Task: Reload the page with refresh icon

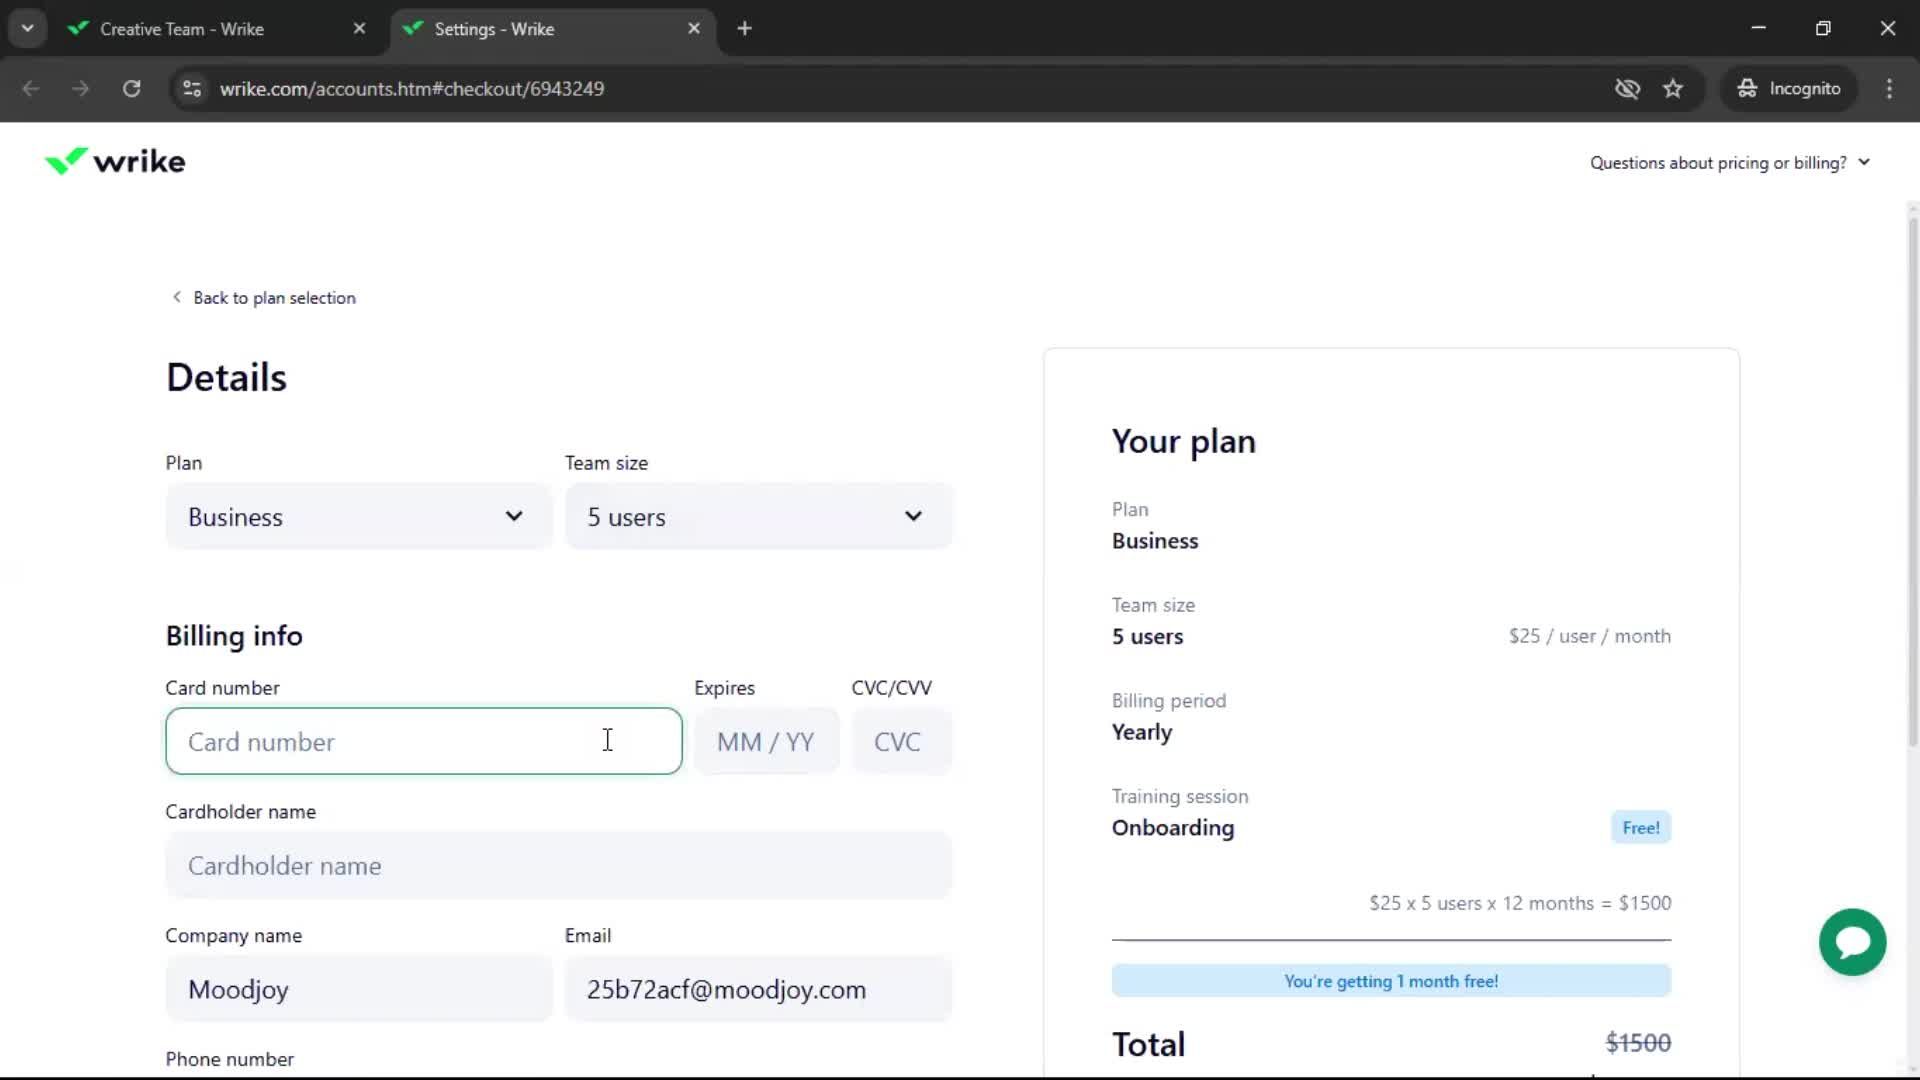Action: tap(131, 88)
